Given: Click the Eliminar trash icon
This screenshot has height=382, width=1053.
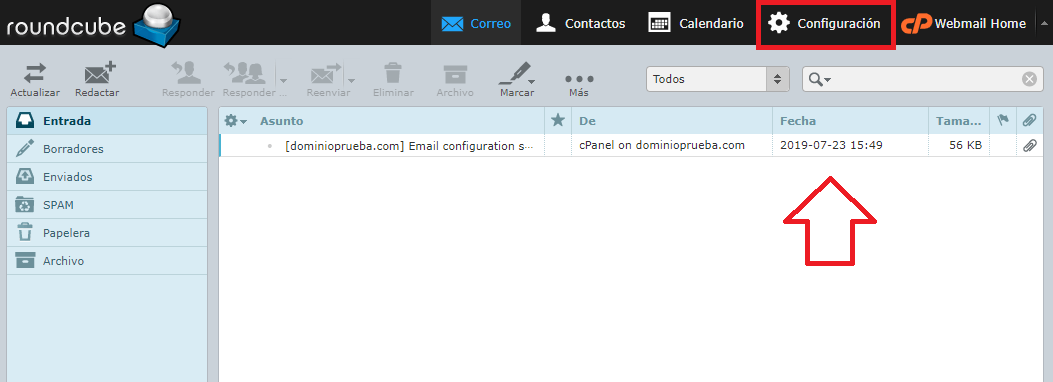Looking at the screenshot, I should [393, 73].
